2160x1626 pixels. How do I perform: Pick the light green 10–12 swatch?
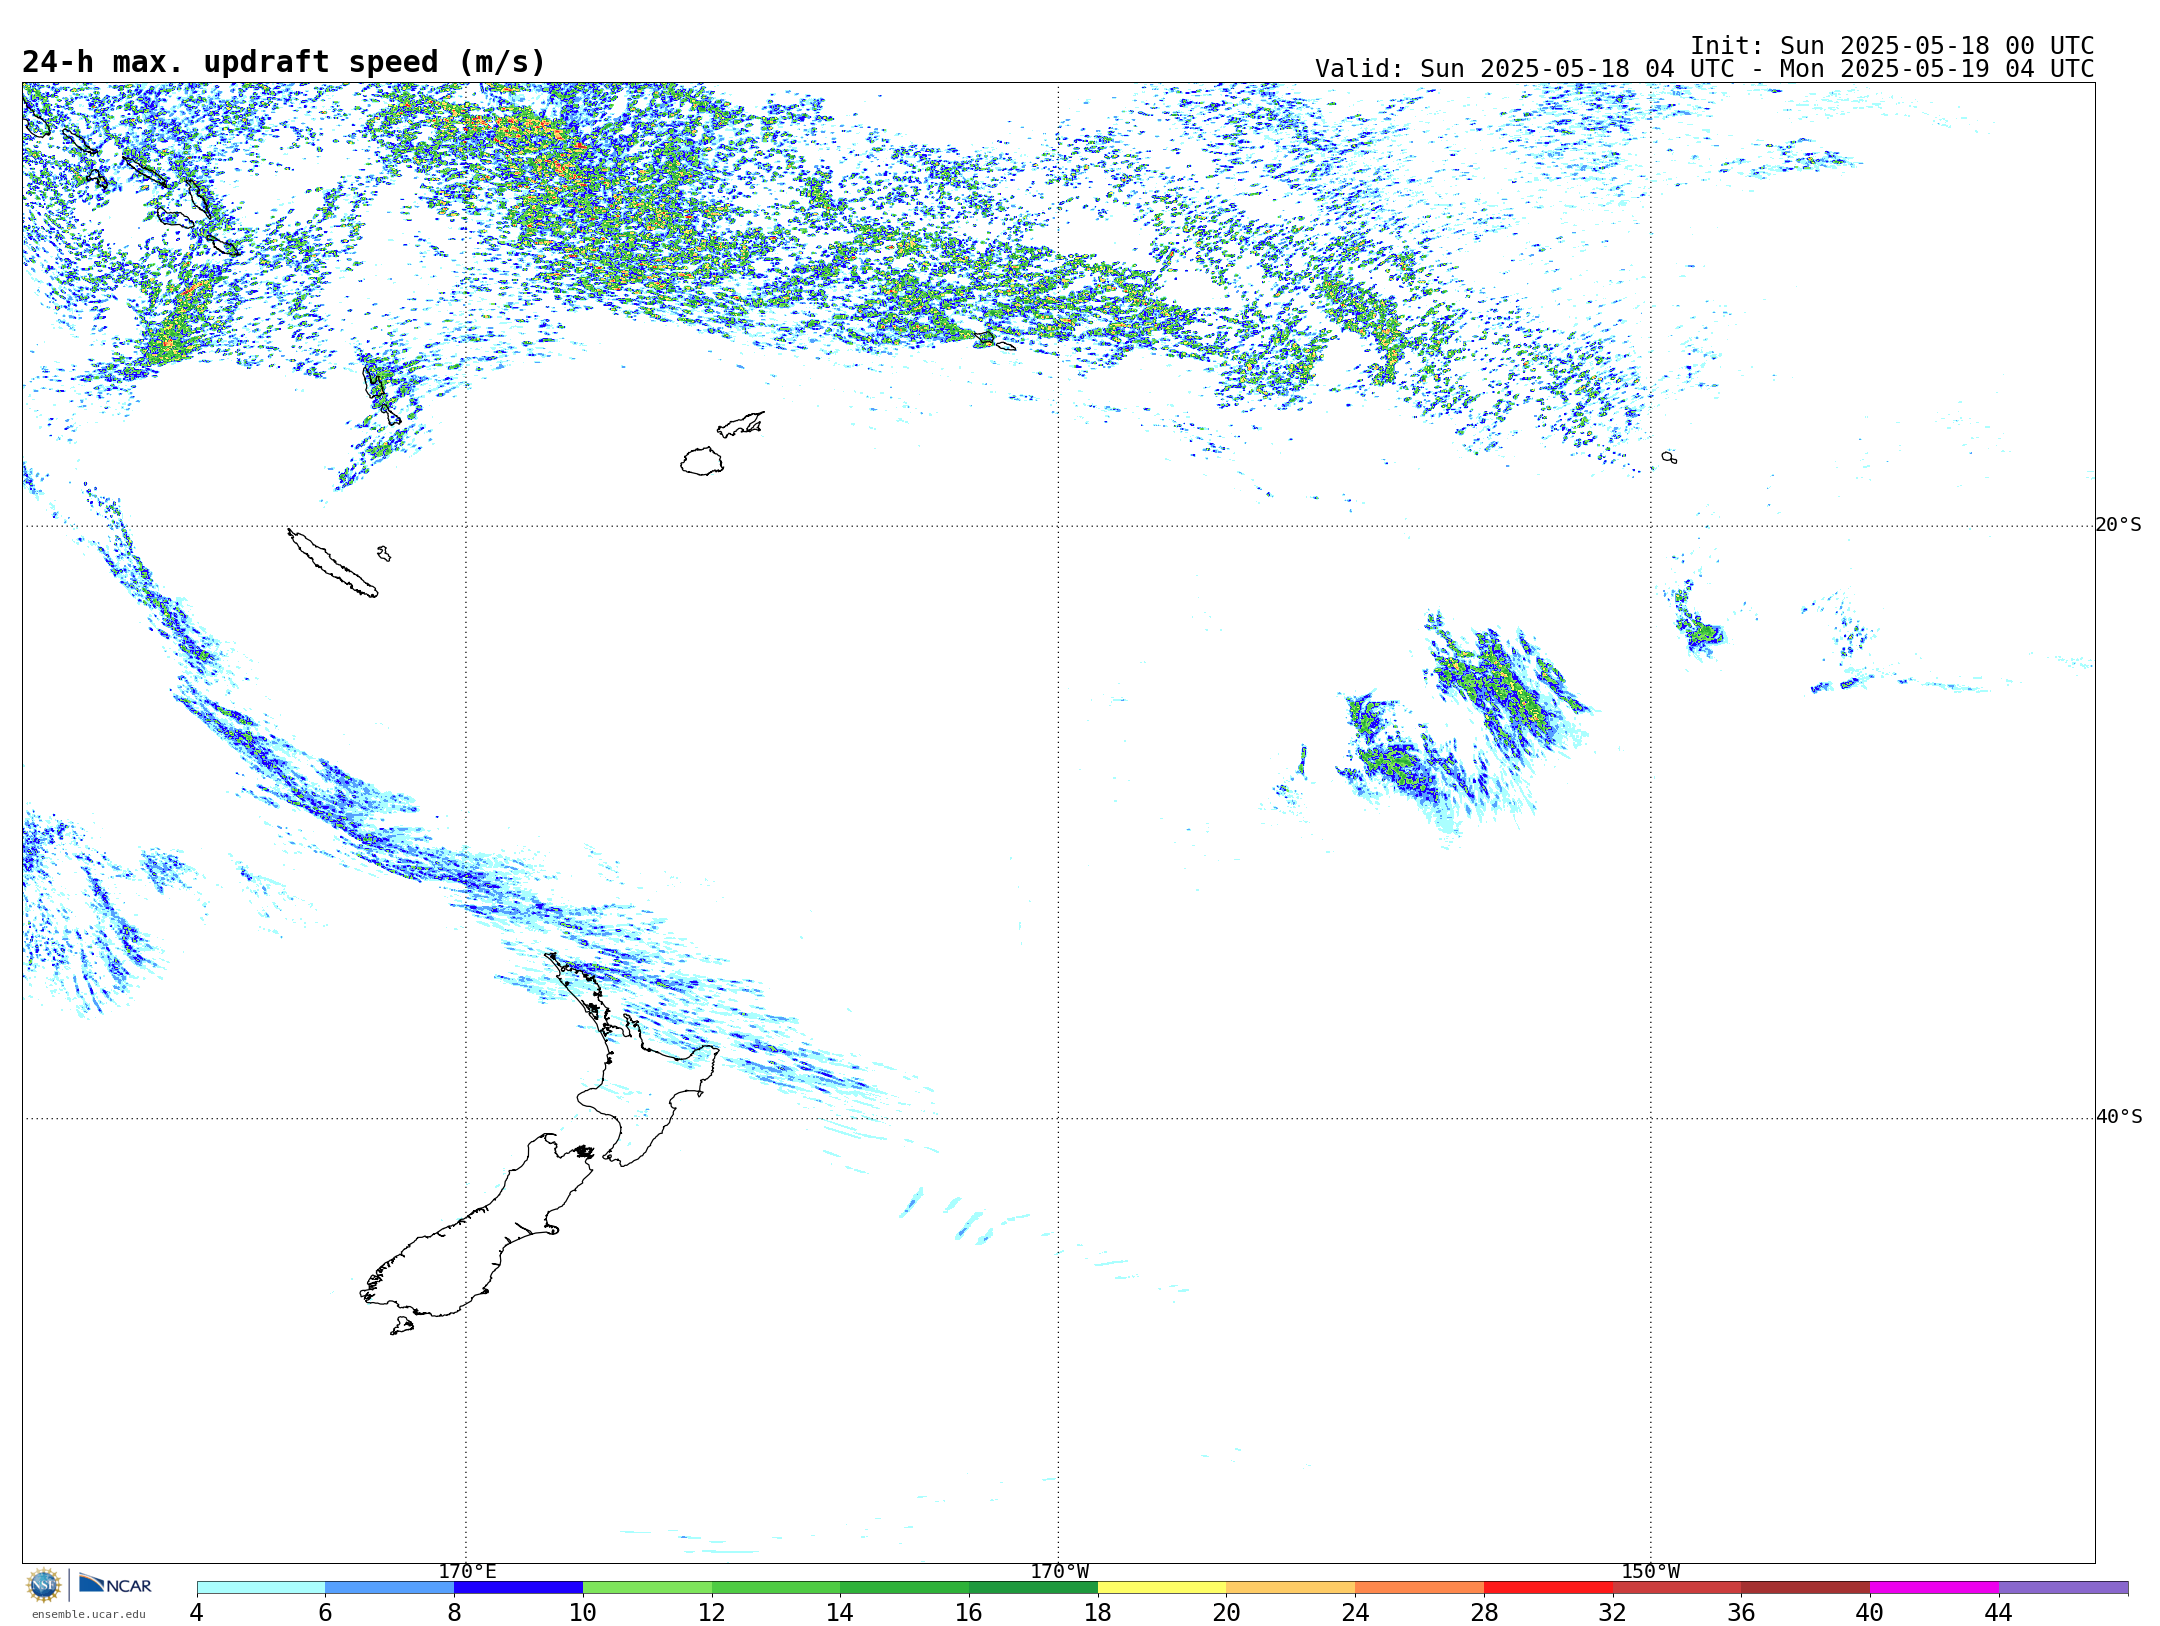pyautogui.click(x=647, y=1587)
